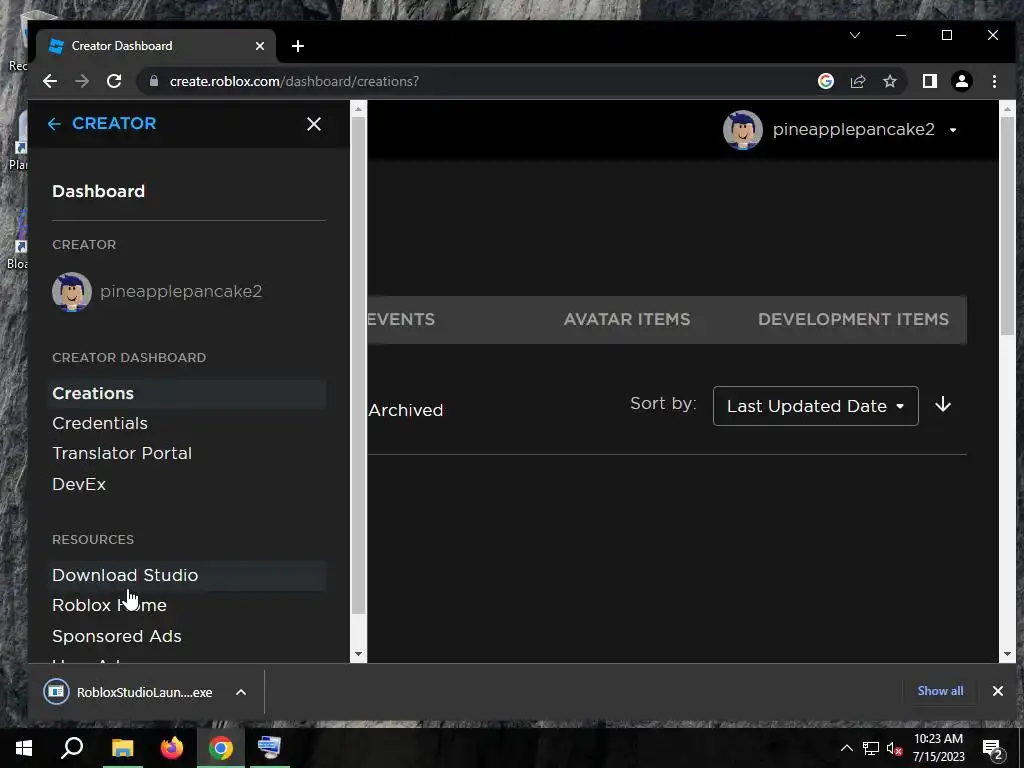Go back using the browser back arrow
The height and width of the screenshot is (768, 1024).
50,81
